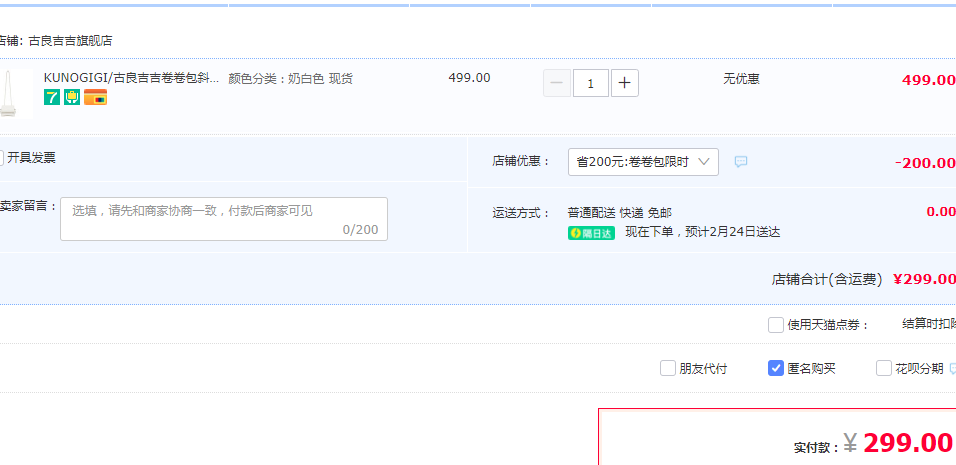Screen dimensions: 956x465
Task: Click the blue bubble icon after 花呗分期
Action: click(x=952, y=369)
